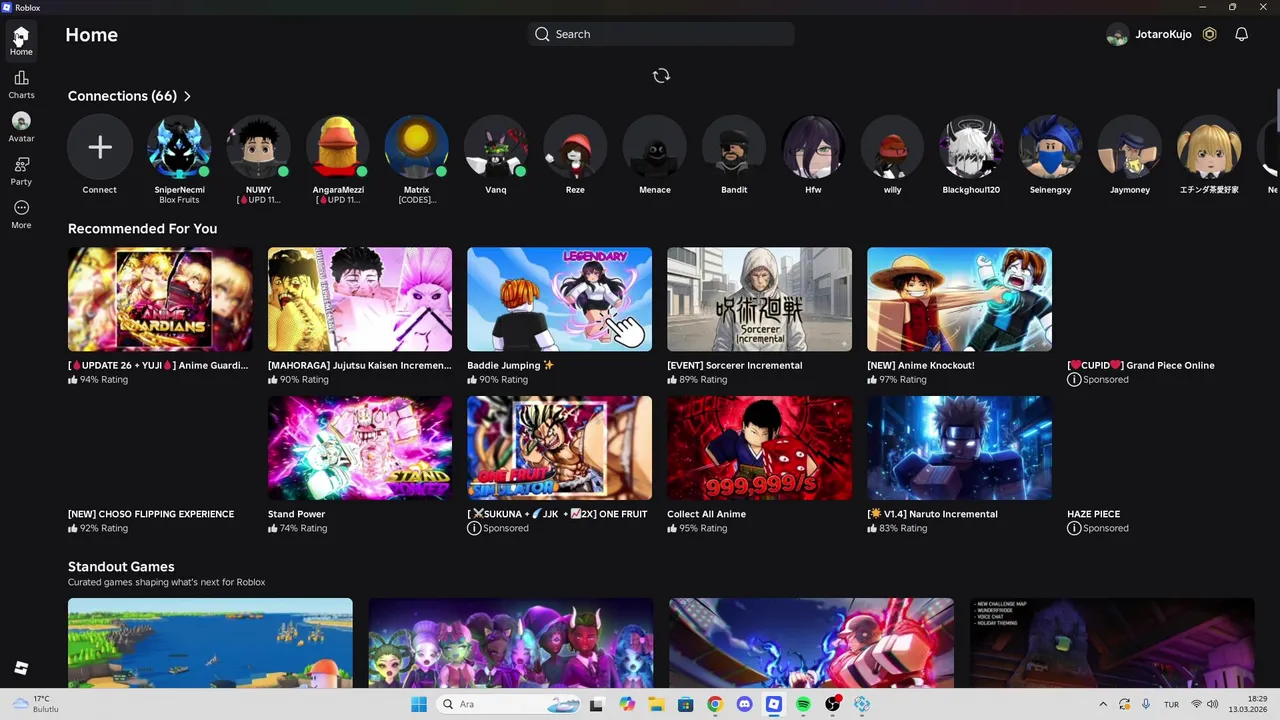Open Blackghoul120's connection avatar
Screen dimensions: 1280x720
click(971, 148)
